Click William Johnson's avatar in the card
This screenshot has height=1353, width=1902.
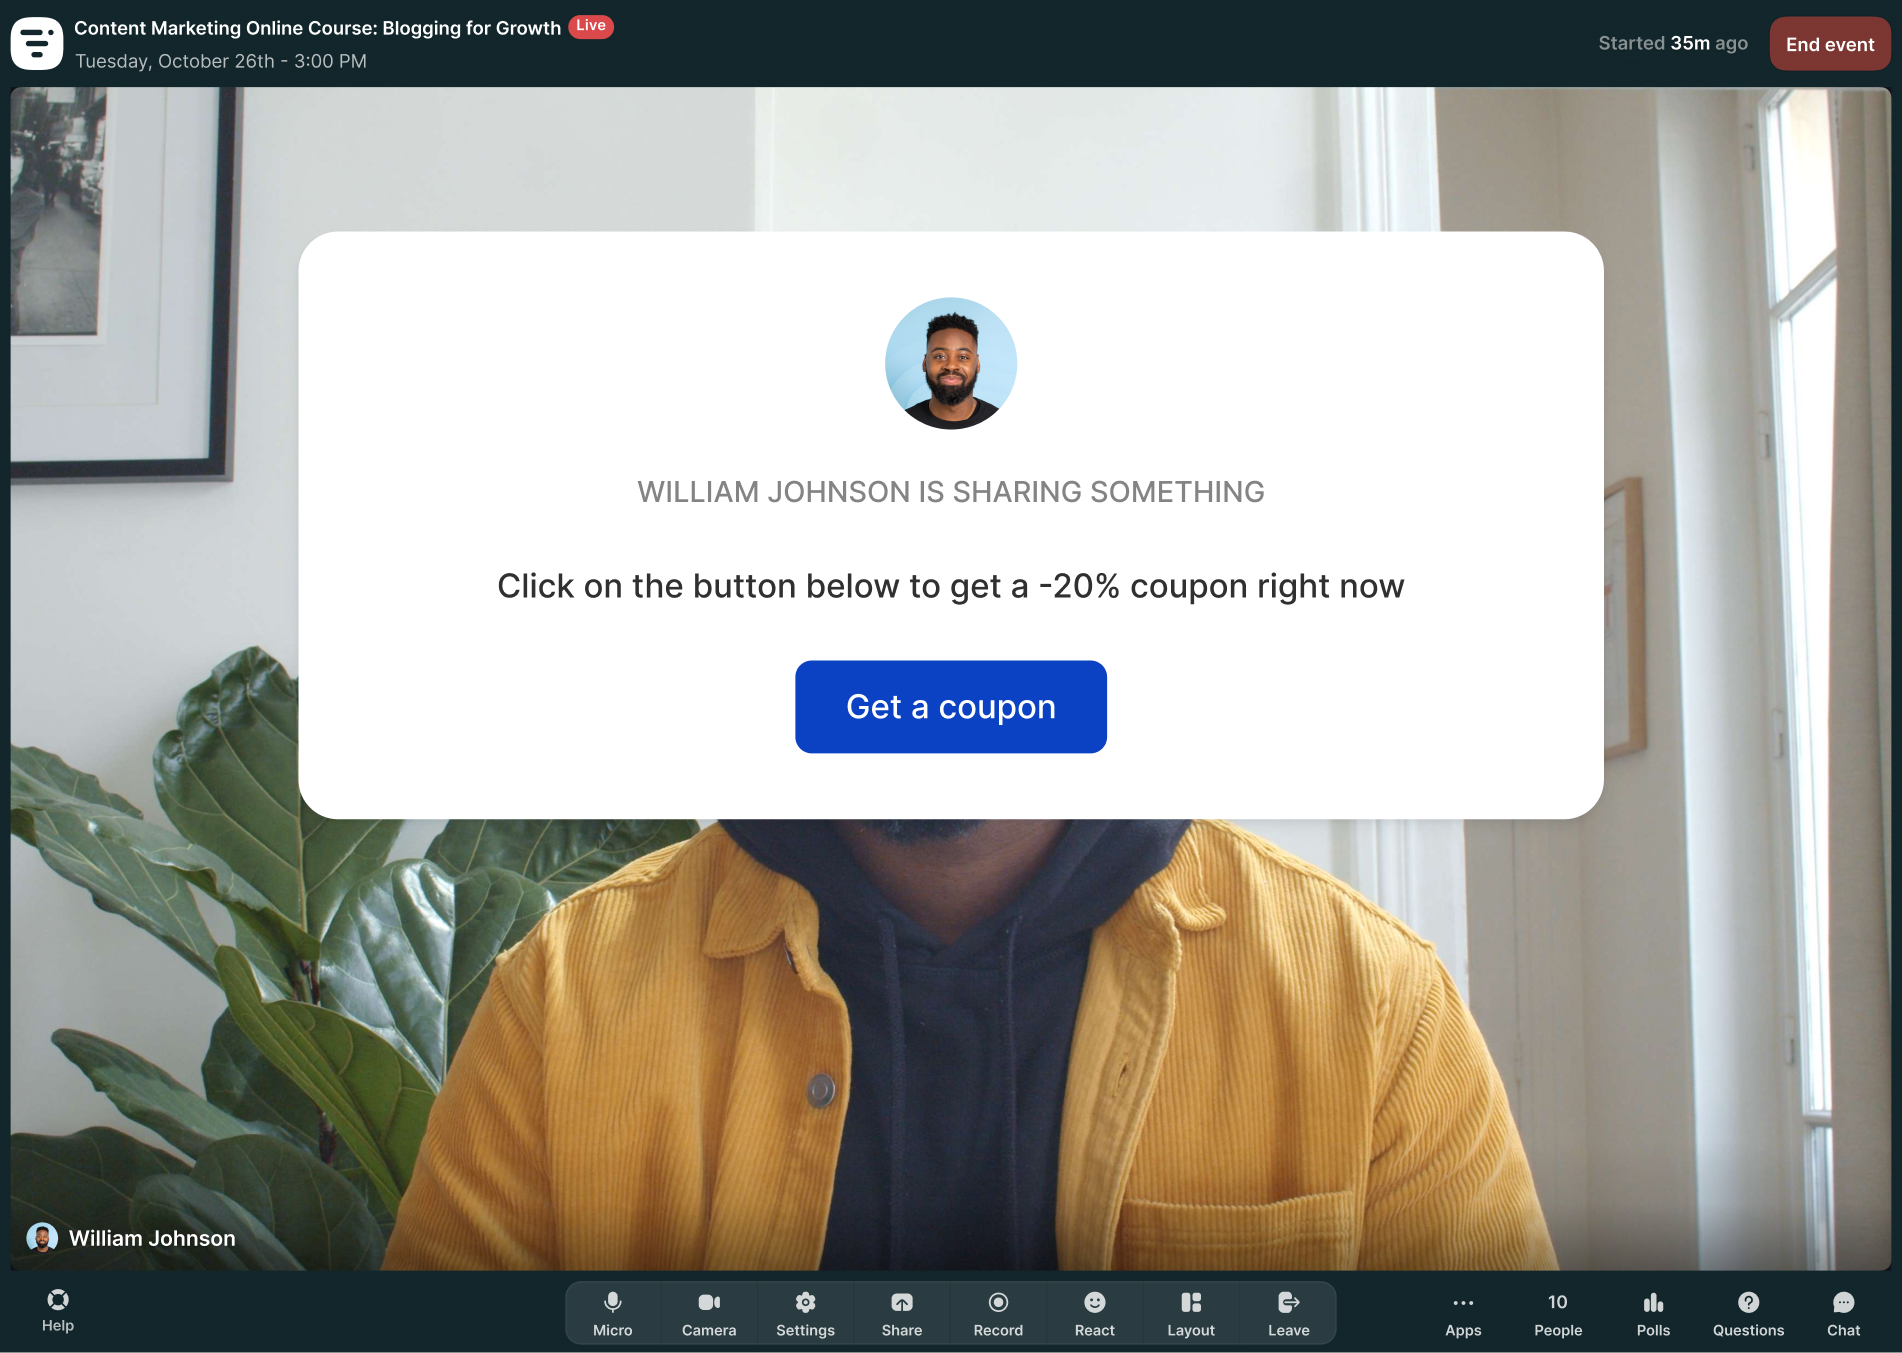tap(951, 363)
